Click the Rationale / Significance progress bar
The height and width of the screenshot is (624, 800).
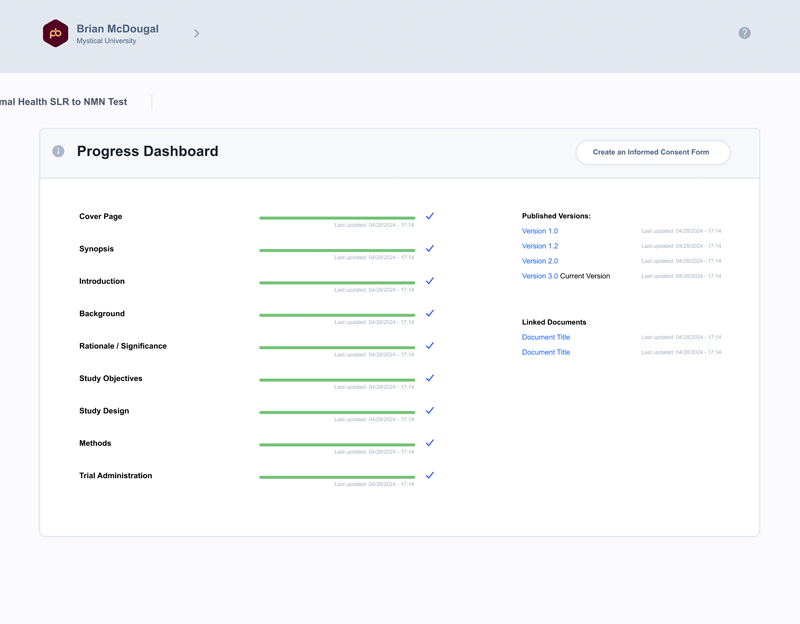coord(337,347)
